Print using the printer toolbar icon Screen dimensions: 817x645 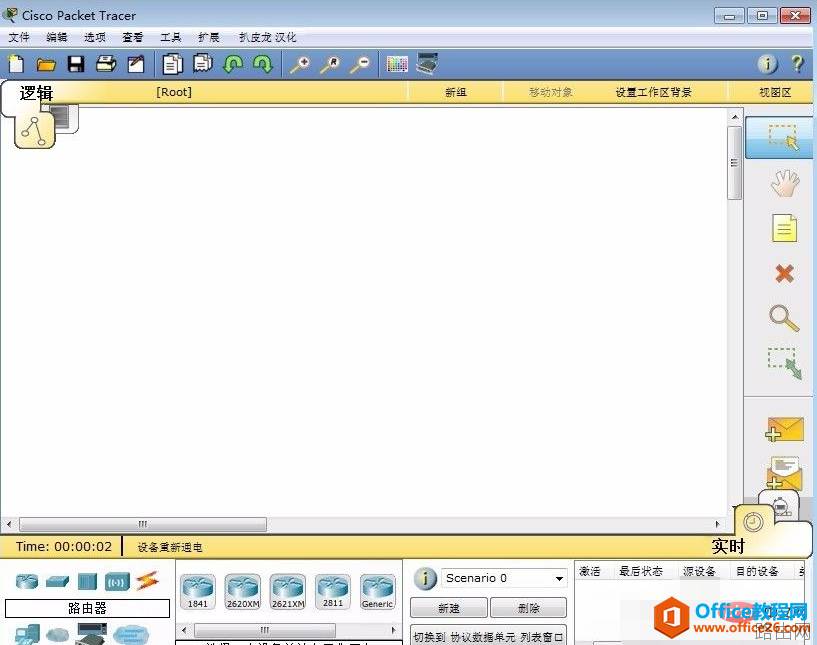pyautogui.click(x=106, y=64)
